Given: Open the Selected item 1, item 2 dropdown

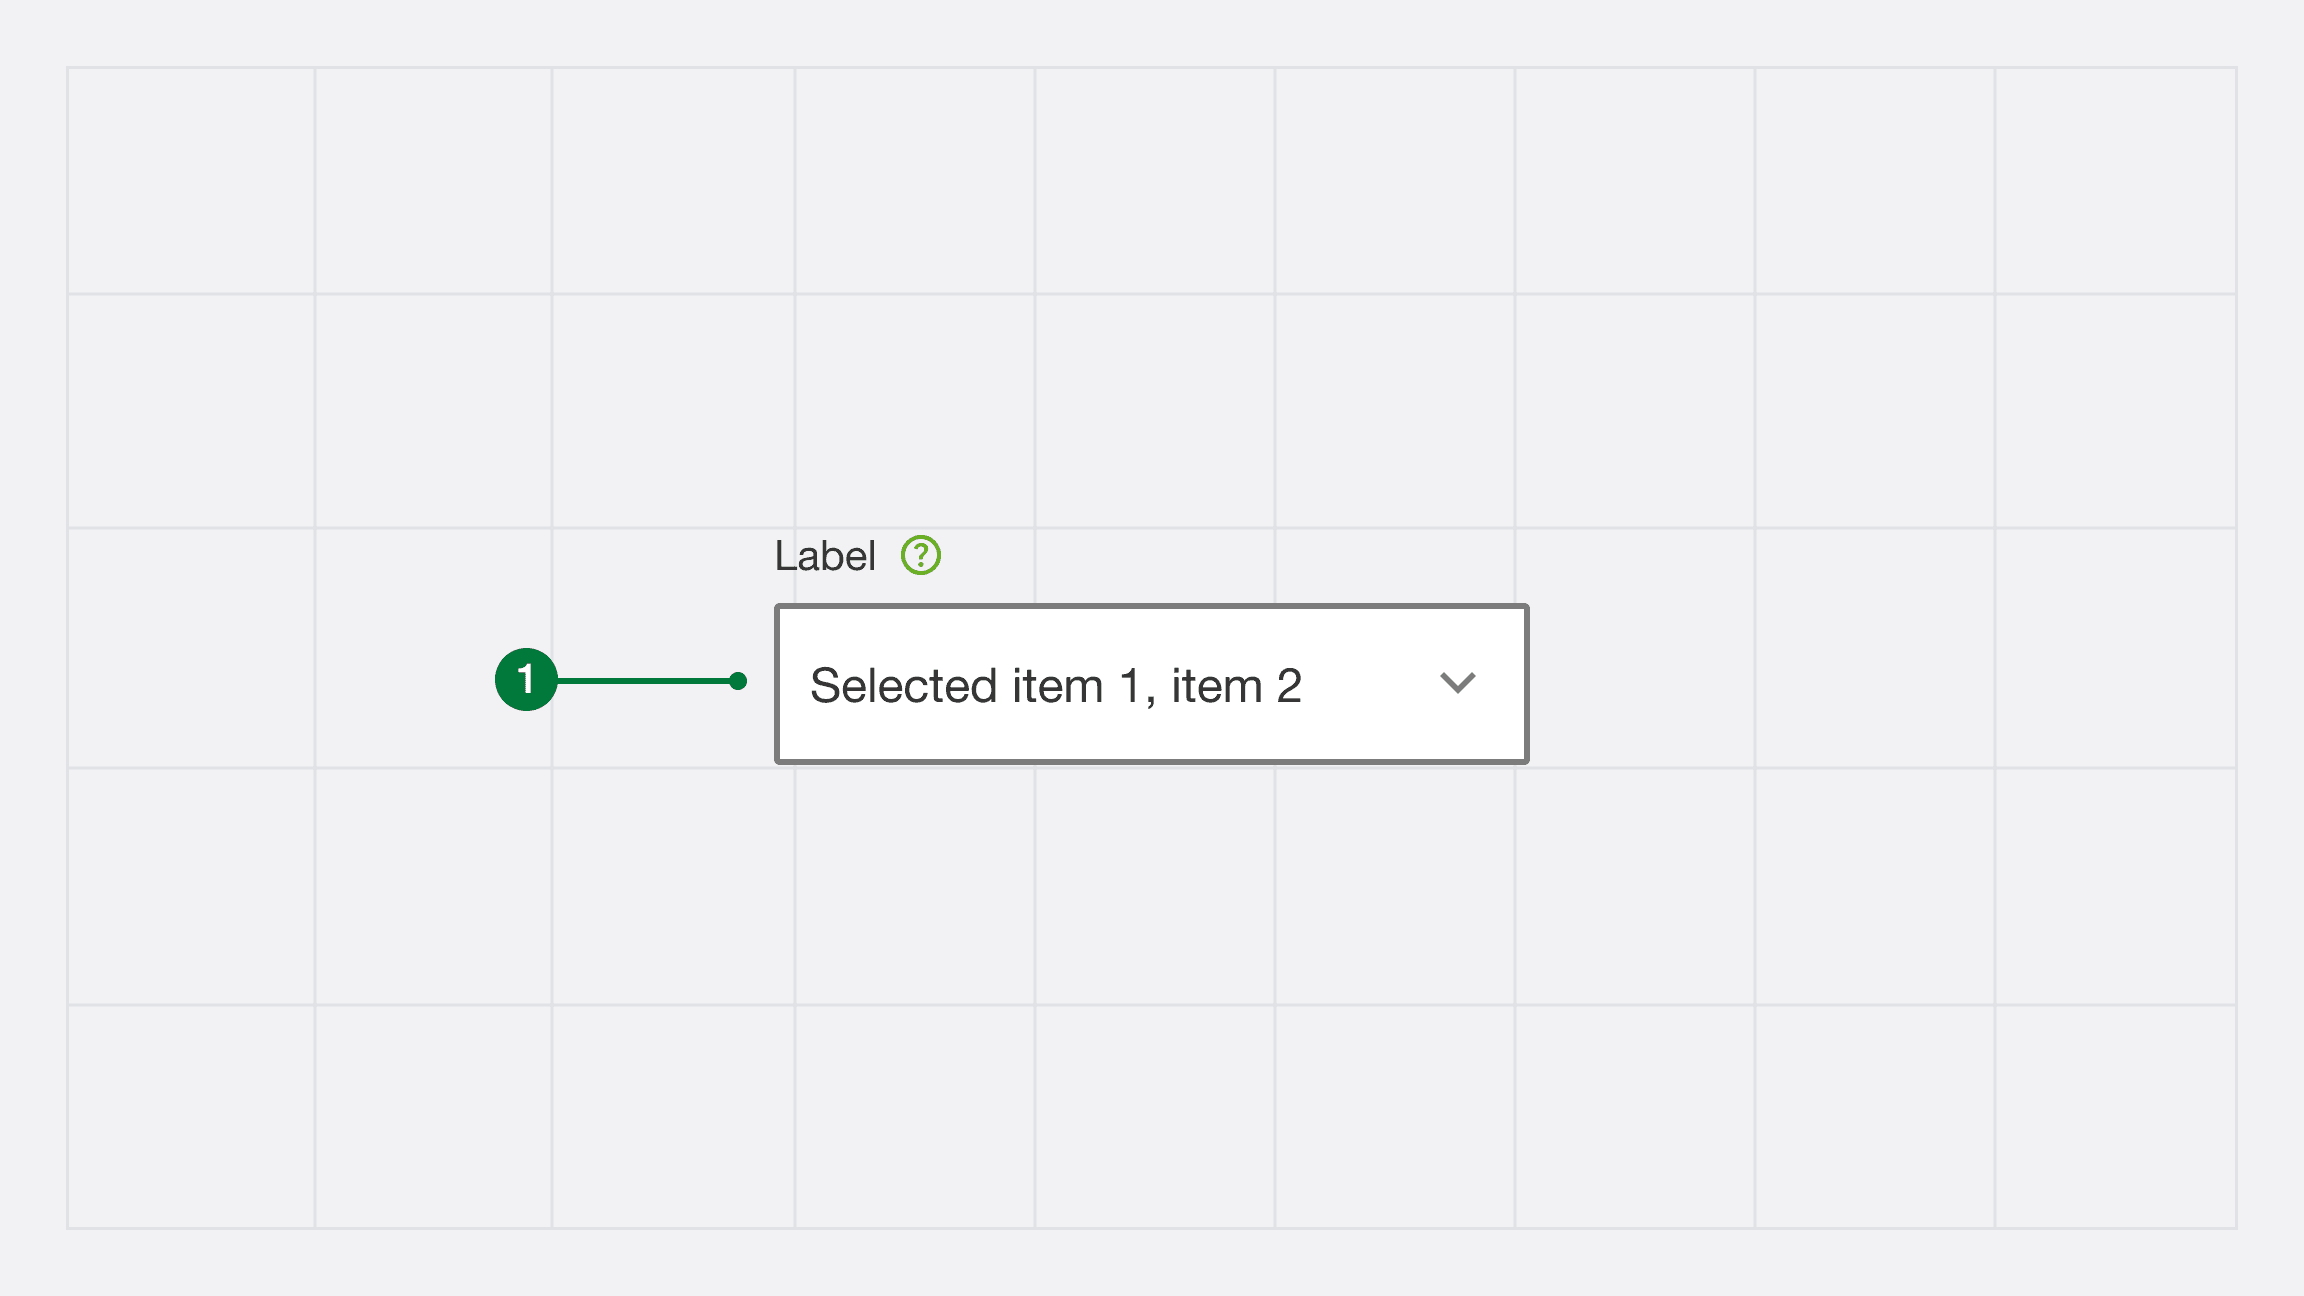Looking at the screenshot, I should pos(1151,684).
